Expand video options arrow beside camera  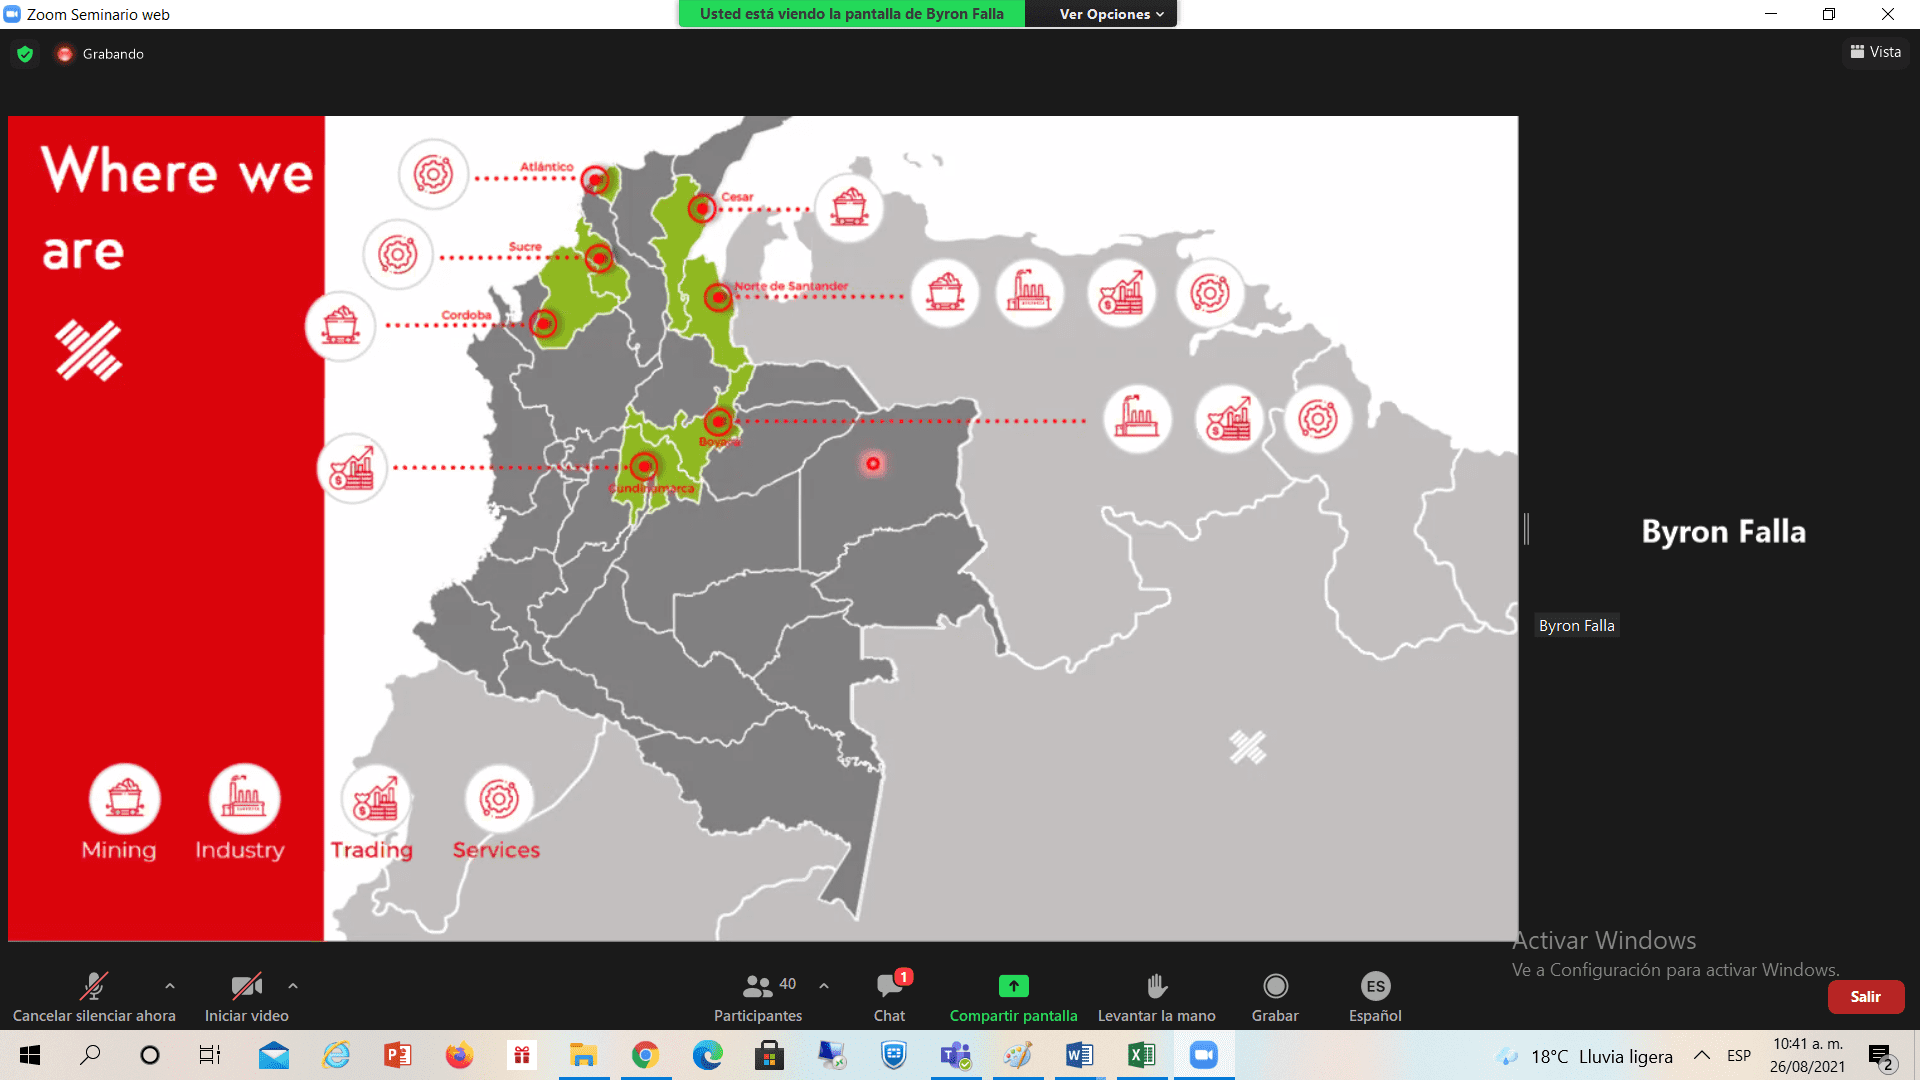pos(293,986)
